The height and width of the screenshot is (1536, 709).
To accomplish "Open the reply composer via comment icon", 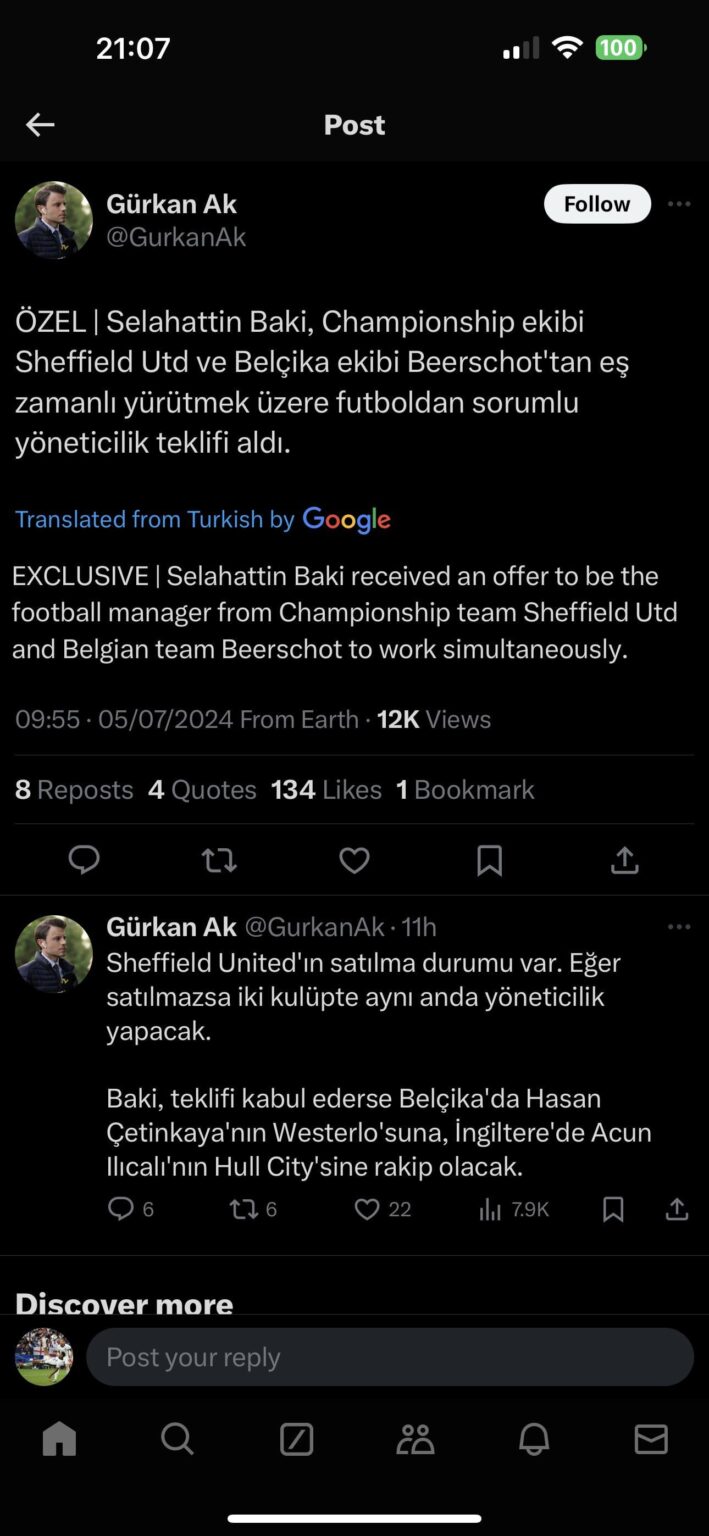I will 84,860.
